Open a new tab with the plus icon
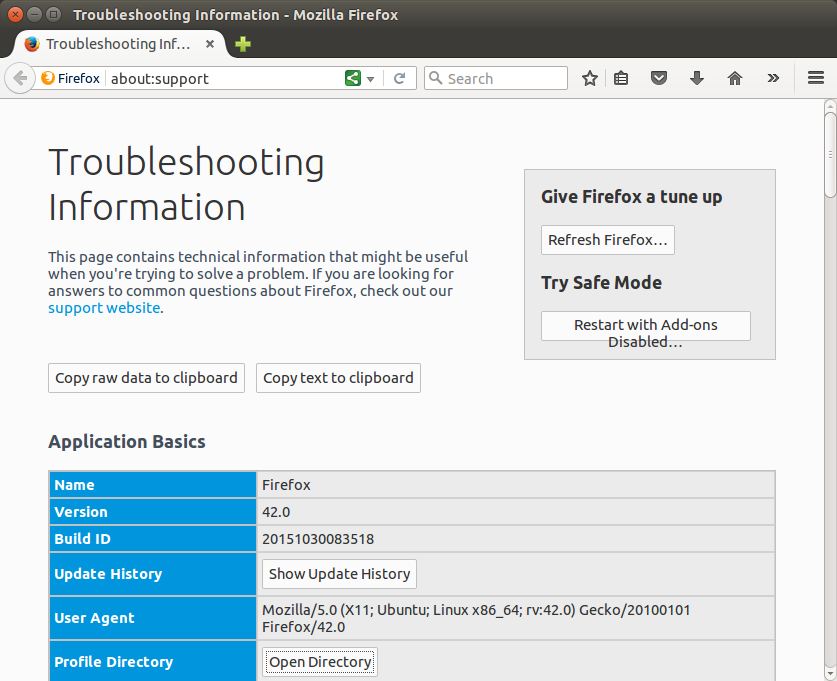The image size is (837, 681). click(x=243, y=44)
